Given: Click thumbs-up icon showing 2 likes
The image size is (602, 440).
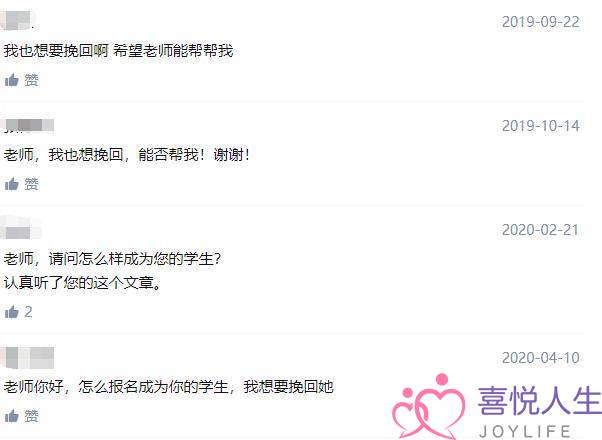Looking at the screenshot, I should coord(12,312).
